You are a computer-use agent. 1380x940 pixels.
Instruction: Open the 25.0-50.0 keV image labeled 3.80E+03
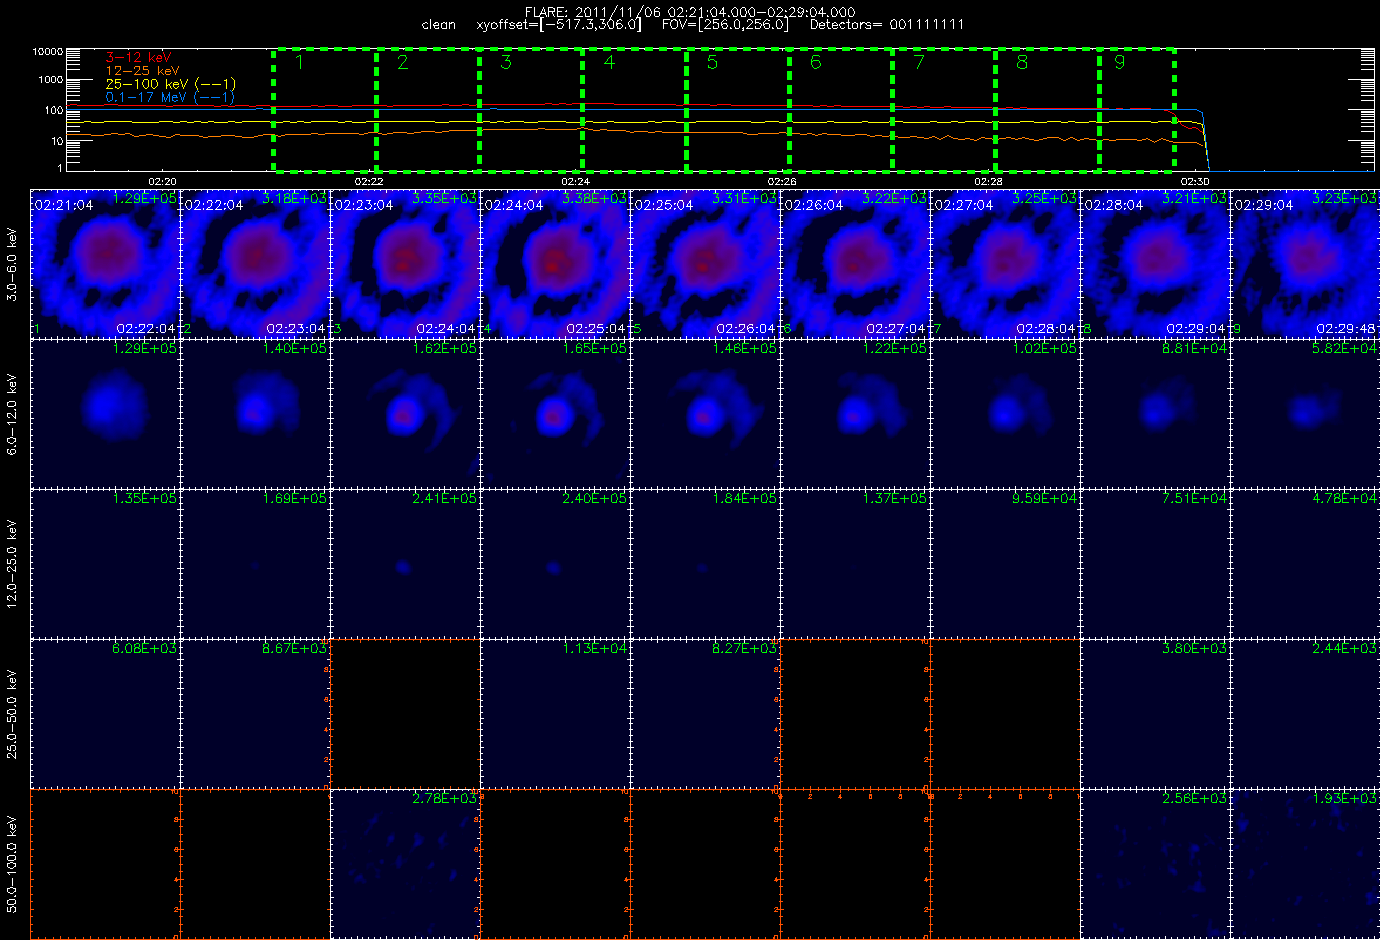coord(1155,713)
